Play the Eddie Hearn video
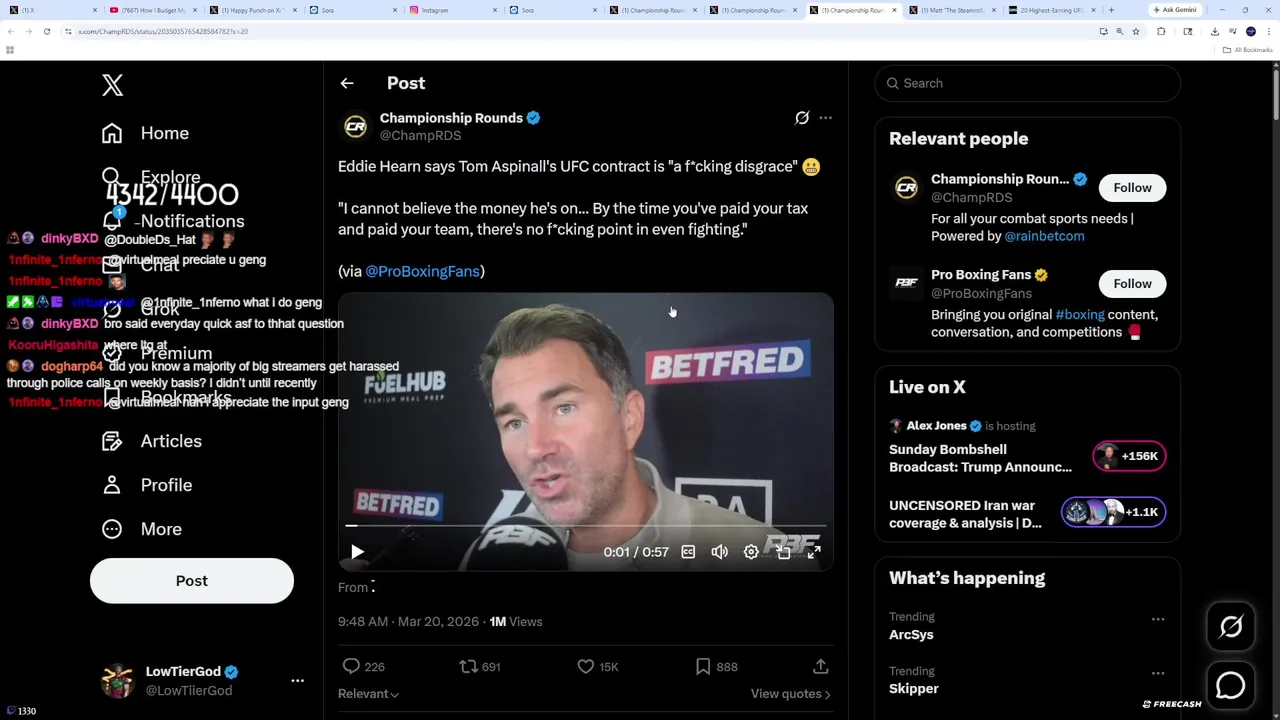 pos(358,552)
